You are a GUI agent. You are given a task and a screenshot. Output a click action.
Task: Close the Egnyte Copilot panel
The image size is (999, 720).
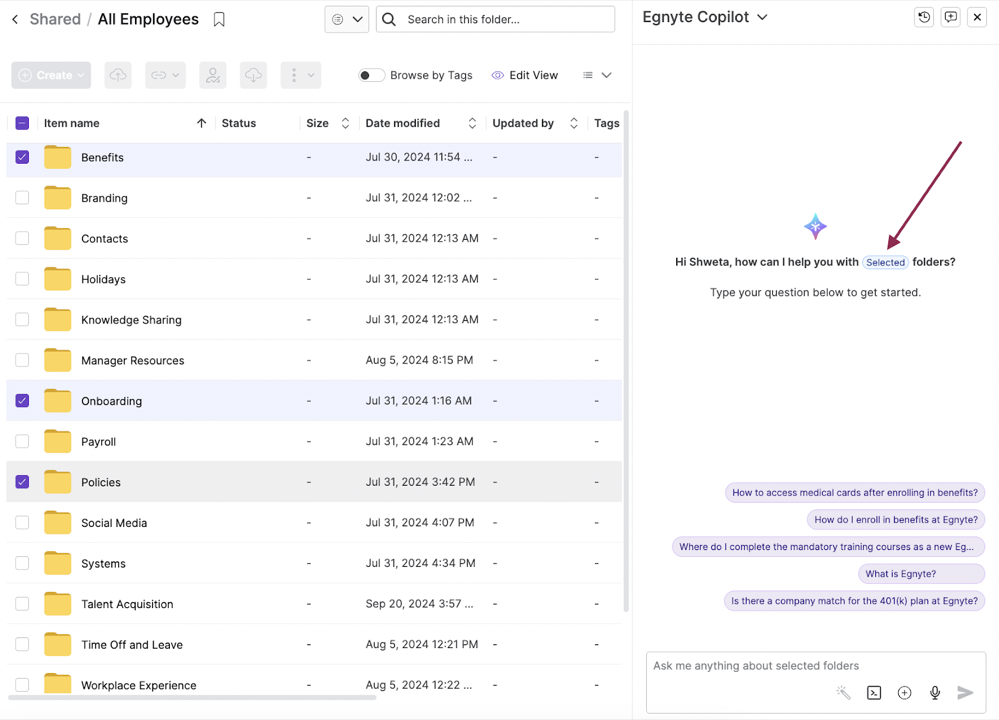click(x=977, y=17)
